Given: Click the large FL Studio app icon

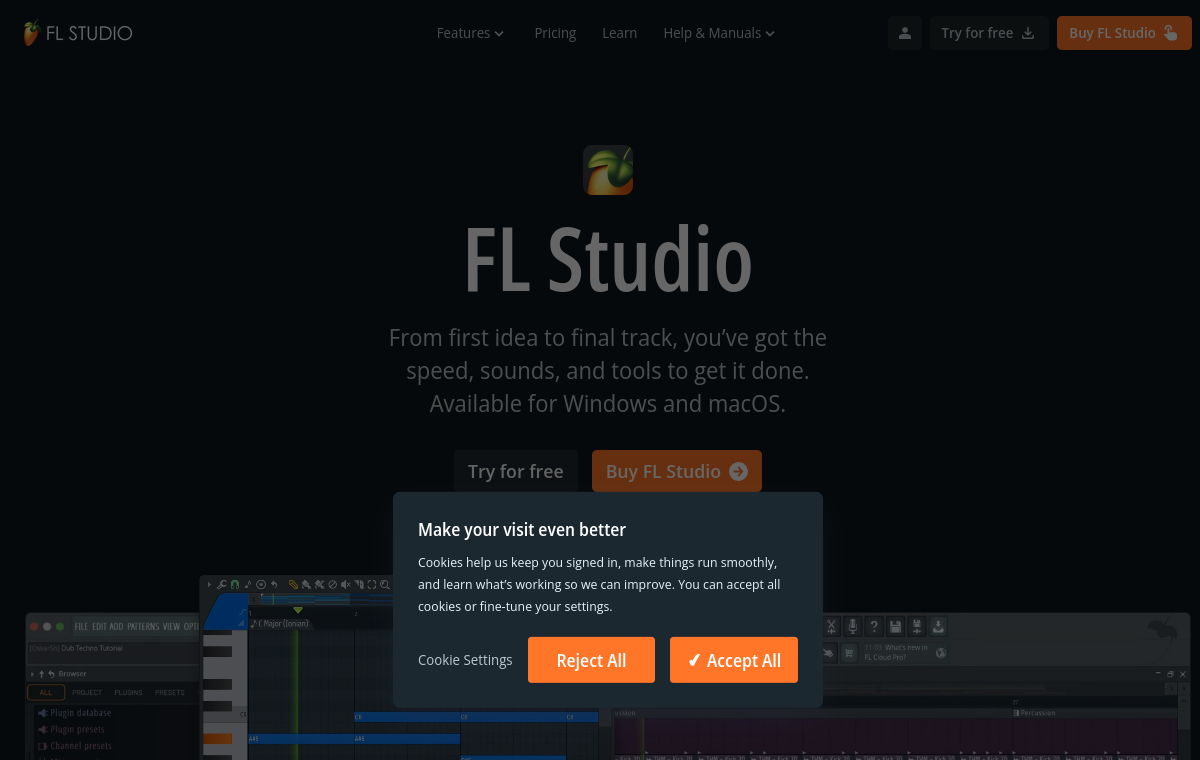Looking at the screenshot, I should click(608, 170).
